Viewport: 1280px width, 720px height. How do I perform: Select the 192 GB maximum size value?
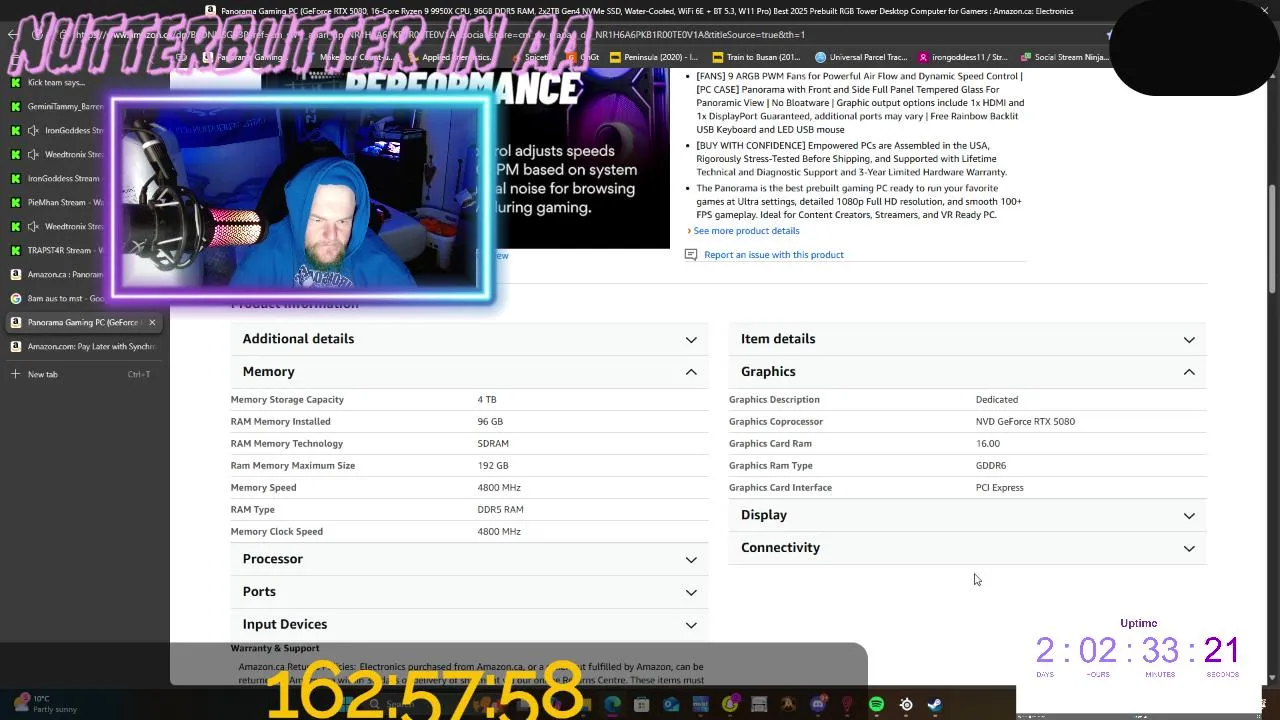493,465
